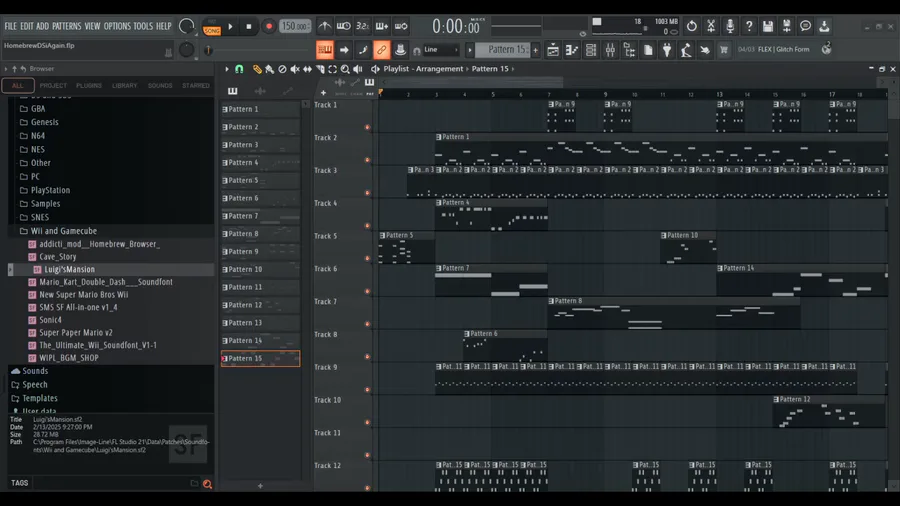
Task: Click the TAGS search icon
Action: pos(207,484)
